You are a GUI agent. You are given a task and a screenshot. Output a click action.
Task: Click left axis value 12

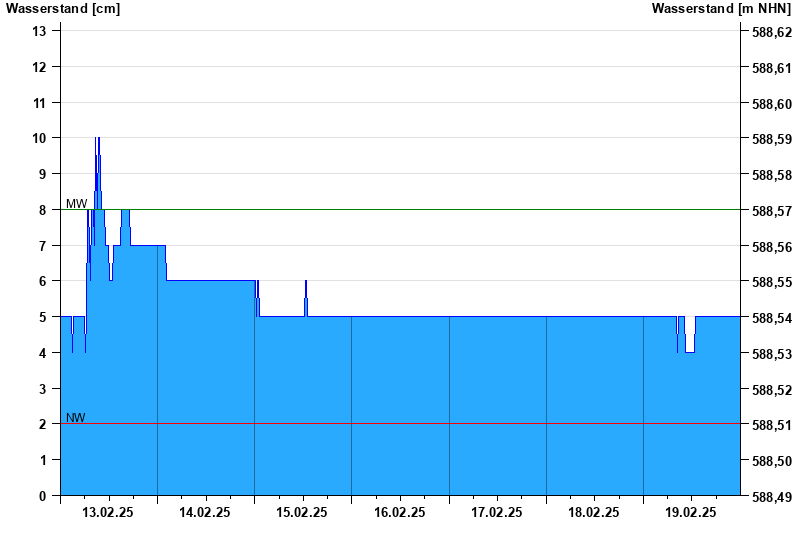pyautogui.click(x=39, y=67)
